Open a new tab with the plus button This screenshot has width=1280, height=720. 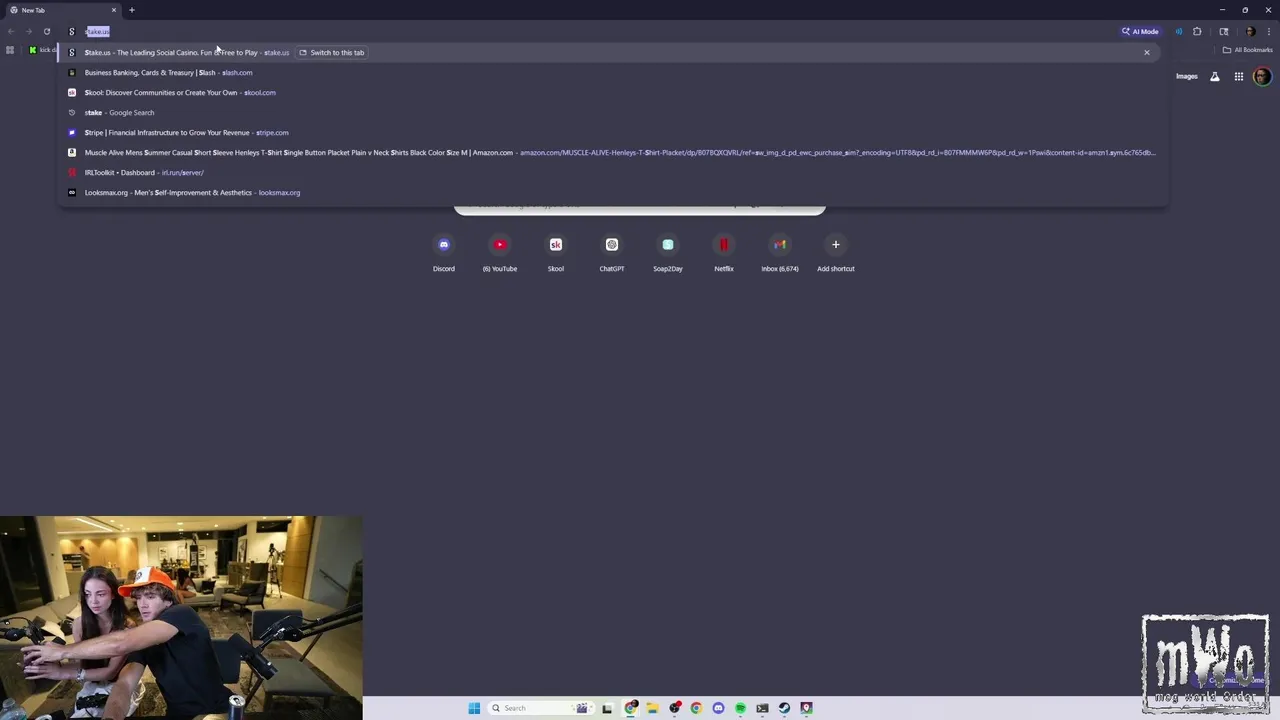tap(131, 10)
